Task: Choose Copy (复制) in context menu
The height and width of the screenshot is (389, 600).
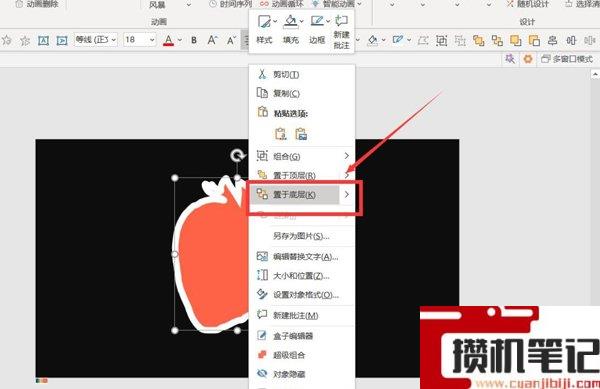Action: click(x=302, y=93)
